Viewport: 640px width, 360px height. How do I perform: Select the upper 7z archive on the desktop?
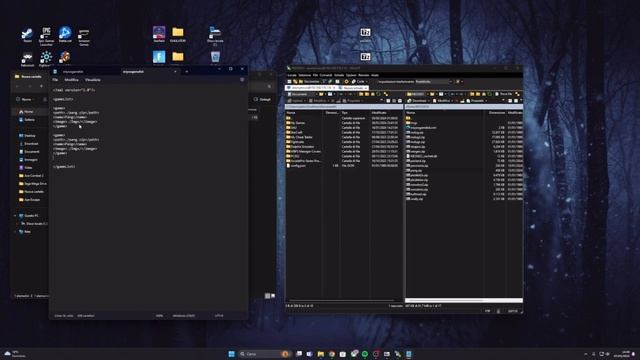[365, 34]
